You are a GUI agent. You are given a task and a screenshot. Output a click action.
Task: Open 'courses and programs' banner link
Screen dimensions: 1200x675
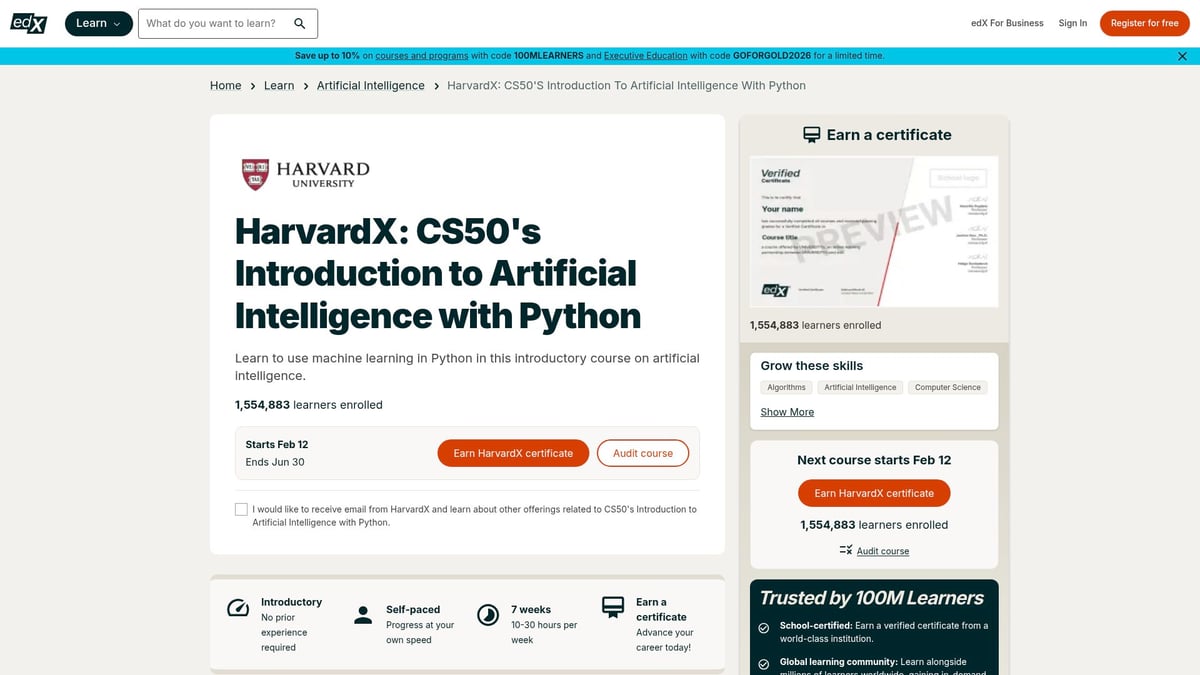pos(422,56)
